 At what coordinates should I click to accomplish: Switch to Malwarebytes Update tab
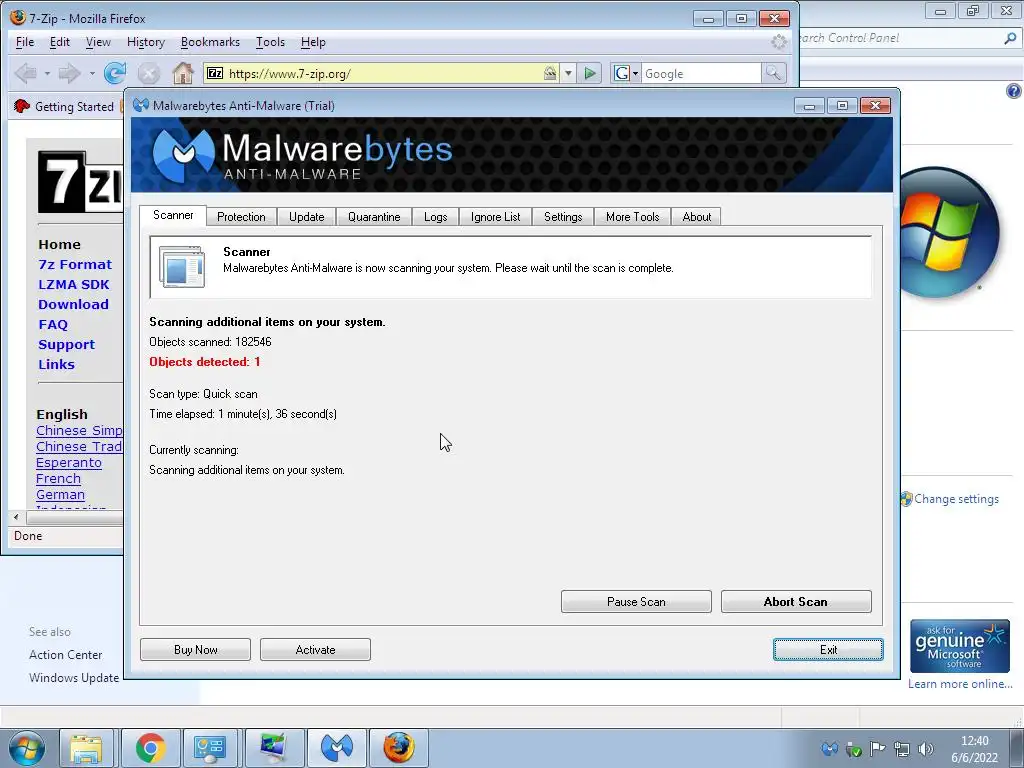tap(306, 217)
